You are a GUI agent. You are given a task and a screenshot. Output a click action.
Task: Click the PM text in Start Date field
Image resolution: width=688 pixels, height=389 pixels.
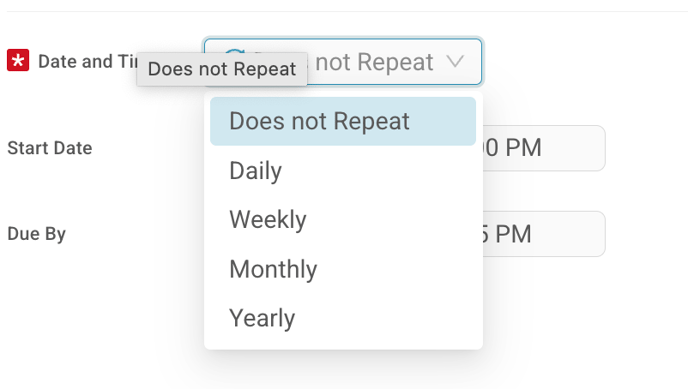click(x=523, y=148)
